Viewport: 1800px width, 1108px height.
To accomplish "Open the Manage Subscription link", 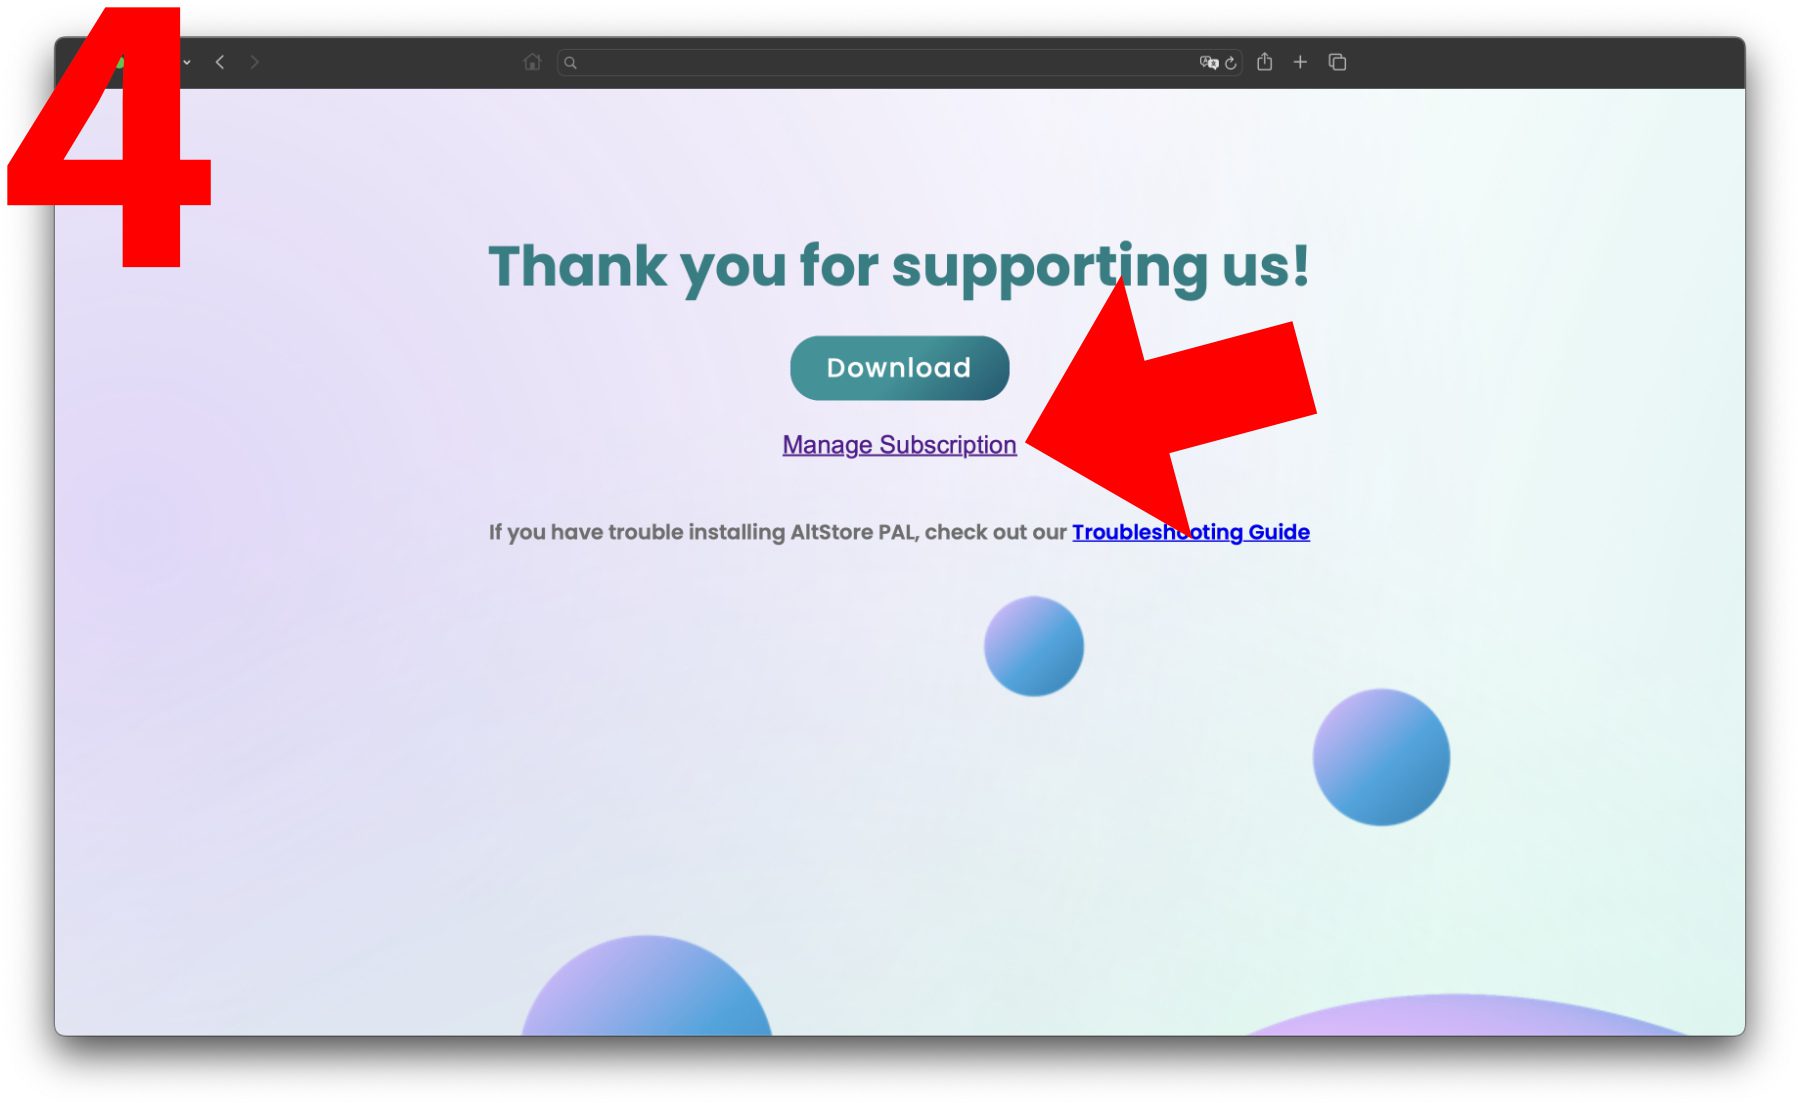I will [899, 445].
